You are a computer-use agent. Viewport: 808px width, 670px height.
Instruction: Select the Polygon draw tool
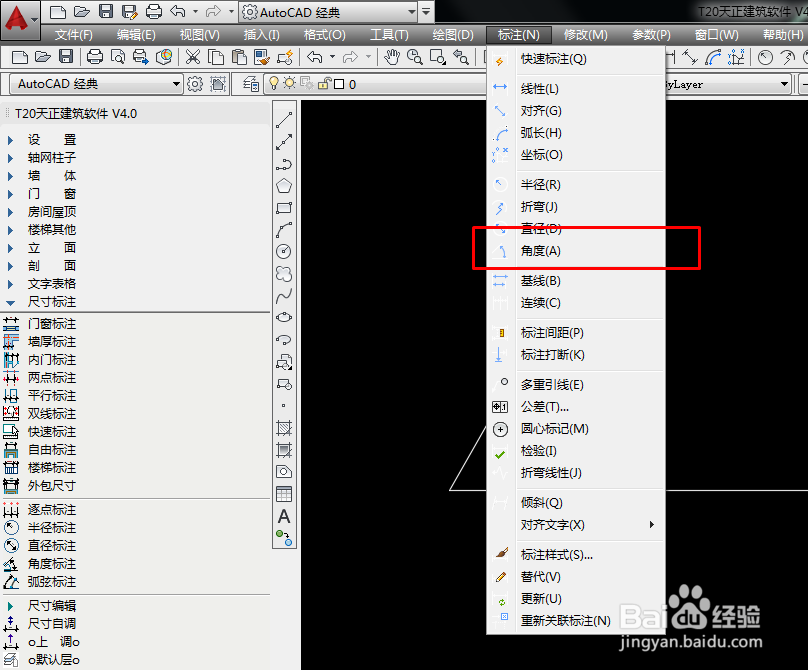pyautogui.click(x=284, y=186)
